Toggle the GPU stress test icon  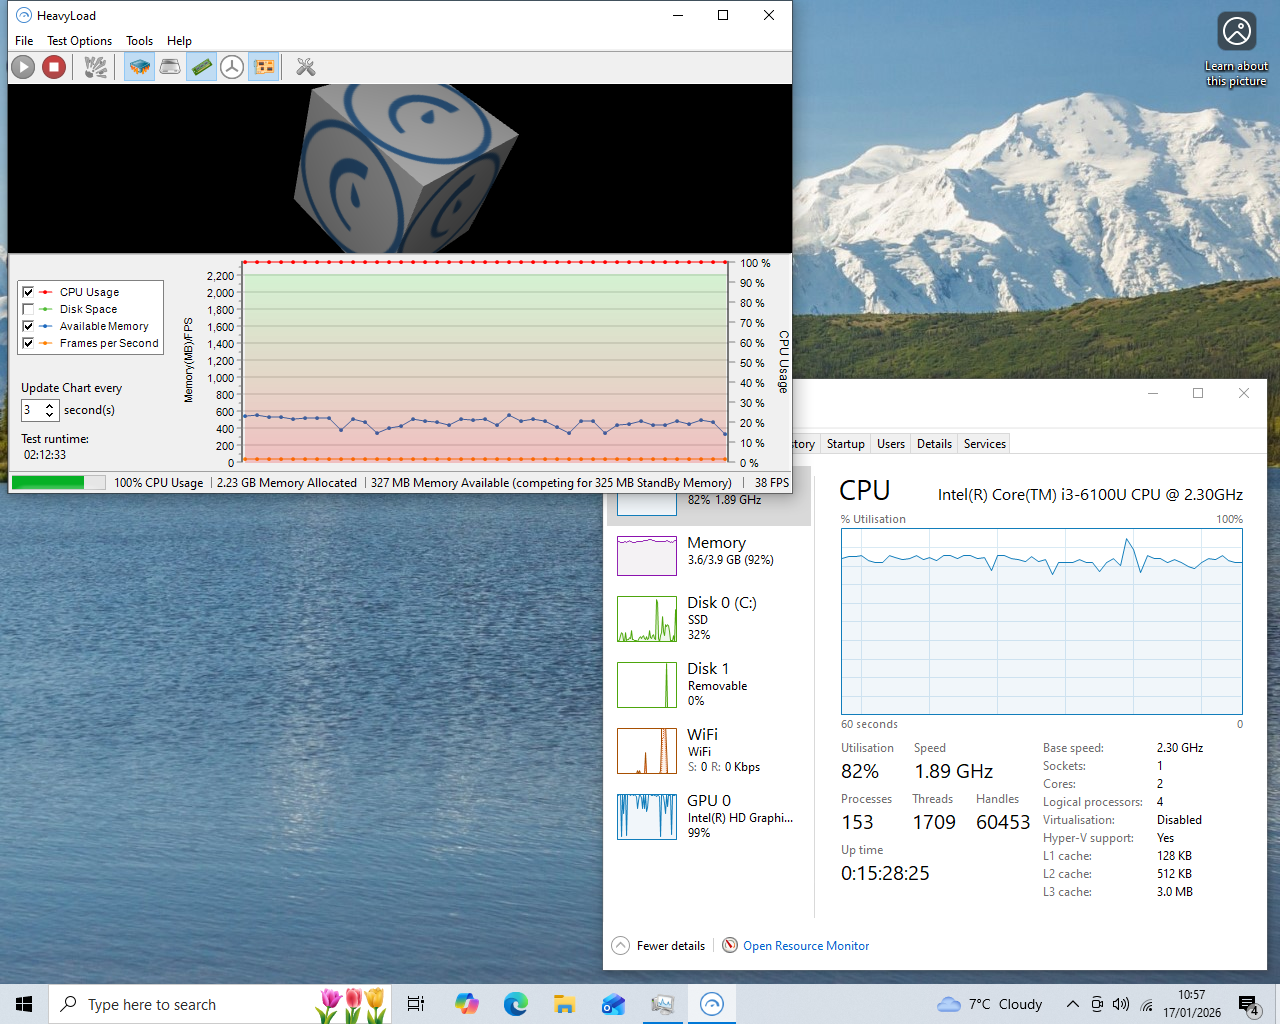(x=265, y=67)
